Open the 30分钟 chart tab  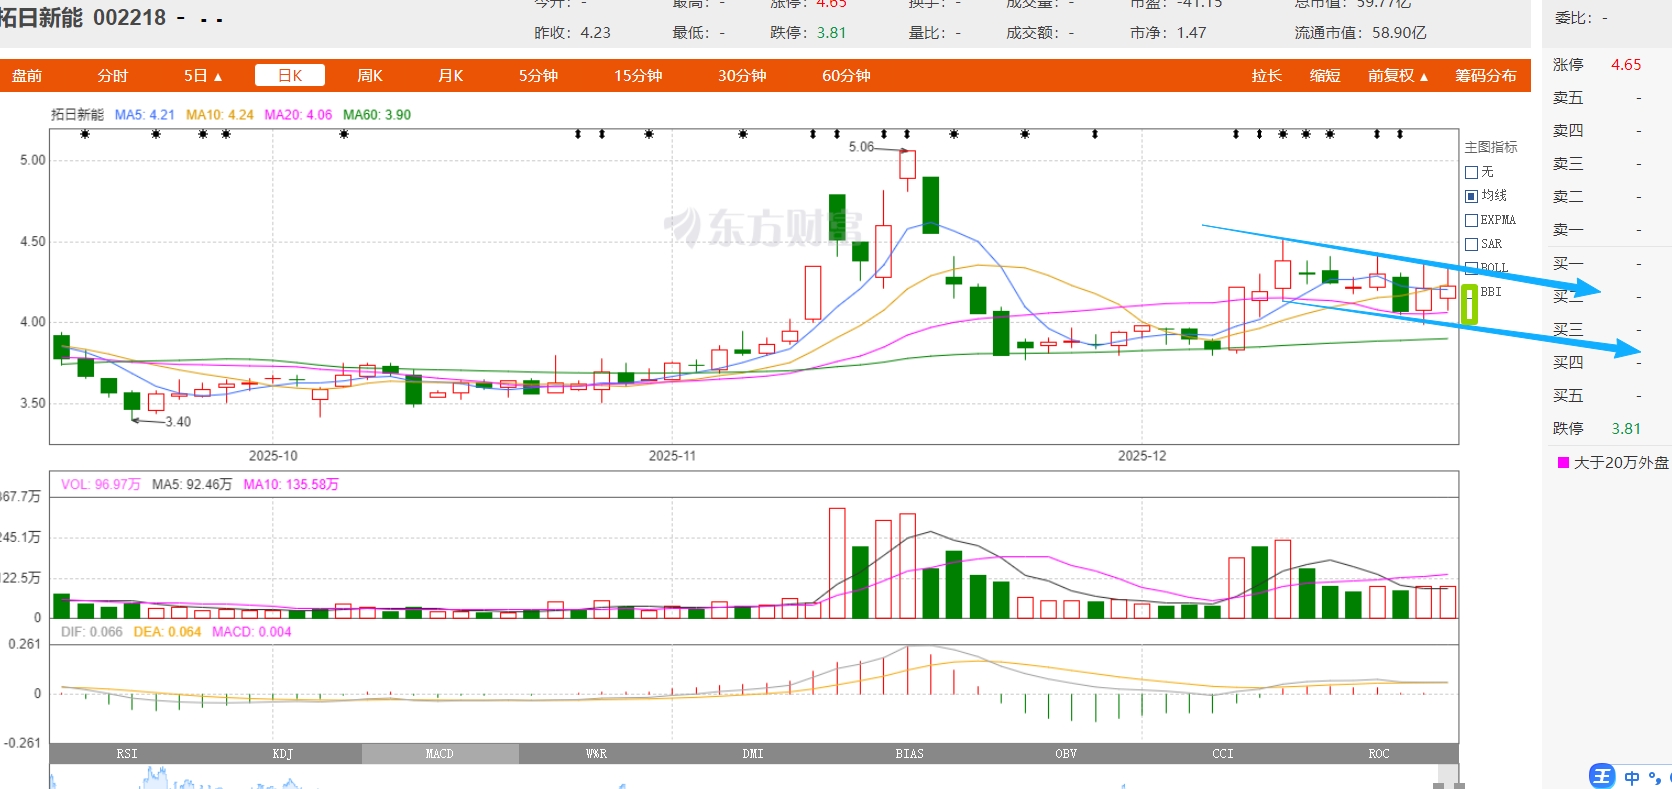(x=742, y=76)
